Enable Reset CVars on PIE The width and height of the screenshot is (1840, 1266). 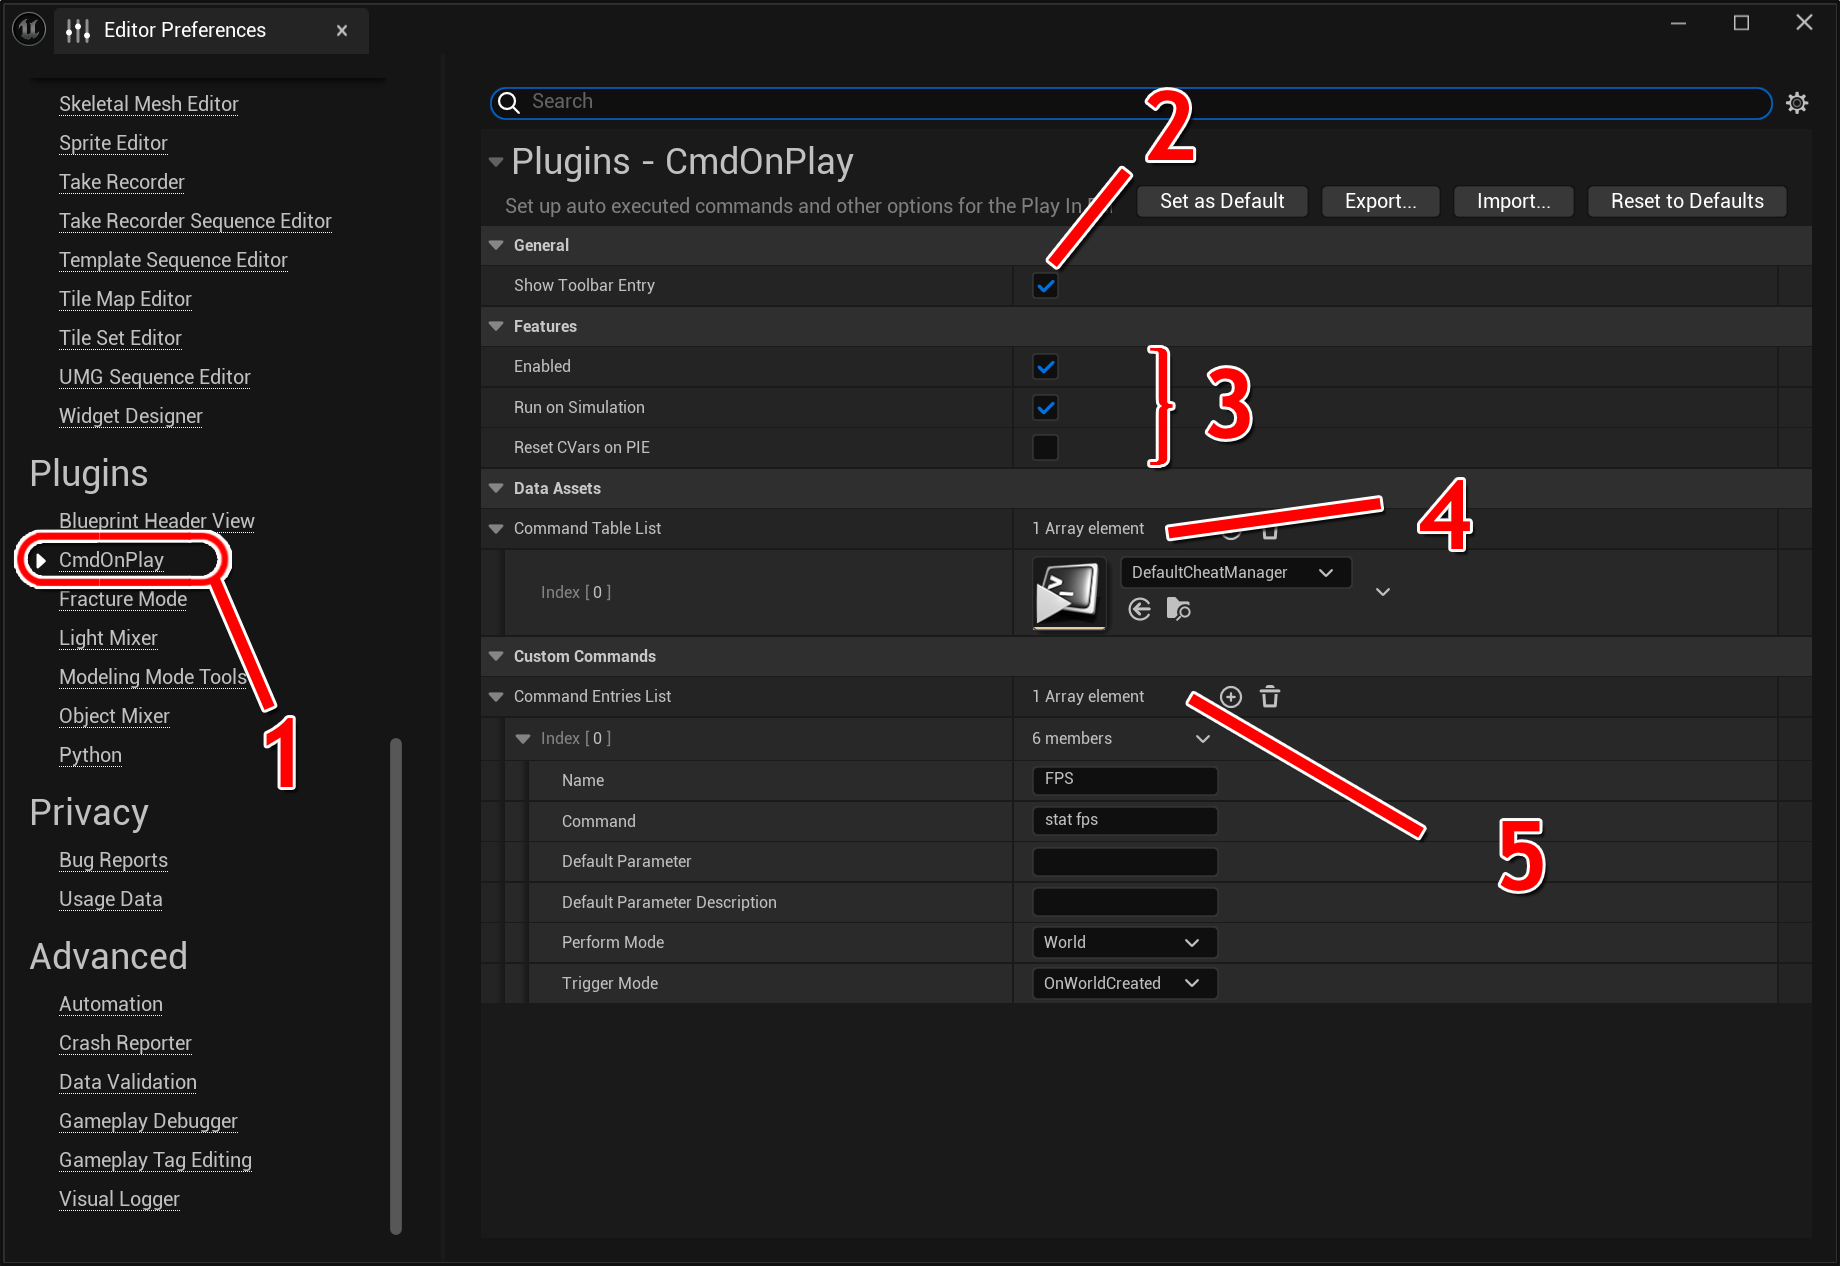tap(1044, 447)
